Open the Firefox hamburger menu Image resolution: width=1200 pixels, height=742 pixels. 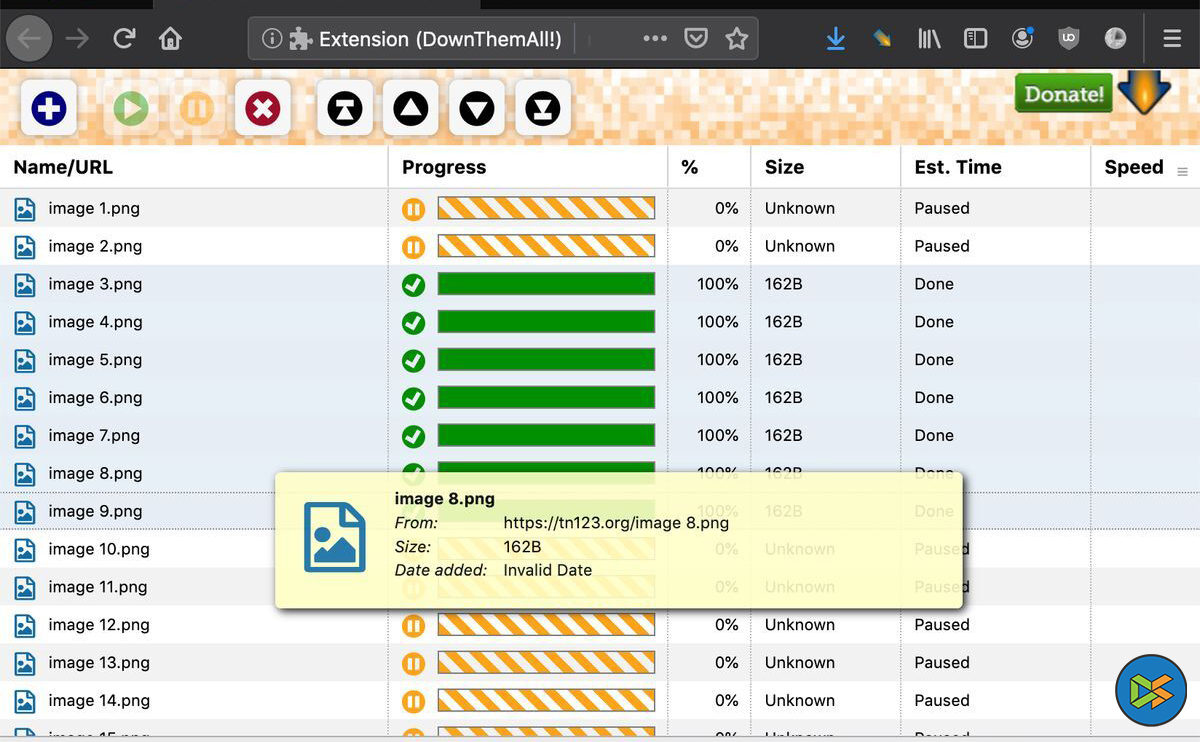(1172, 39)
